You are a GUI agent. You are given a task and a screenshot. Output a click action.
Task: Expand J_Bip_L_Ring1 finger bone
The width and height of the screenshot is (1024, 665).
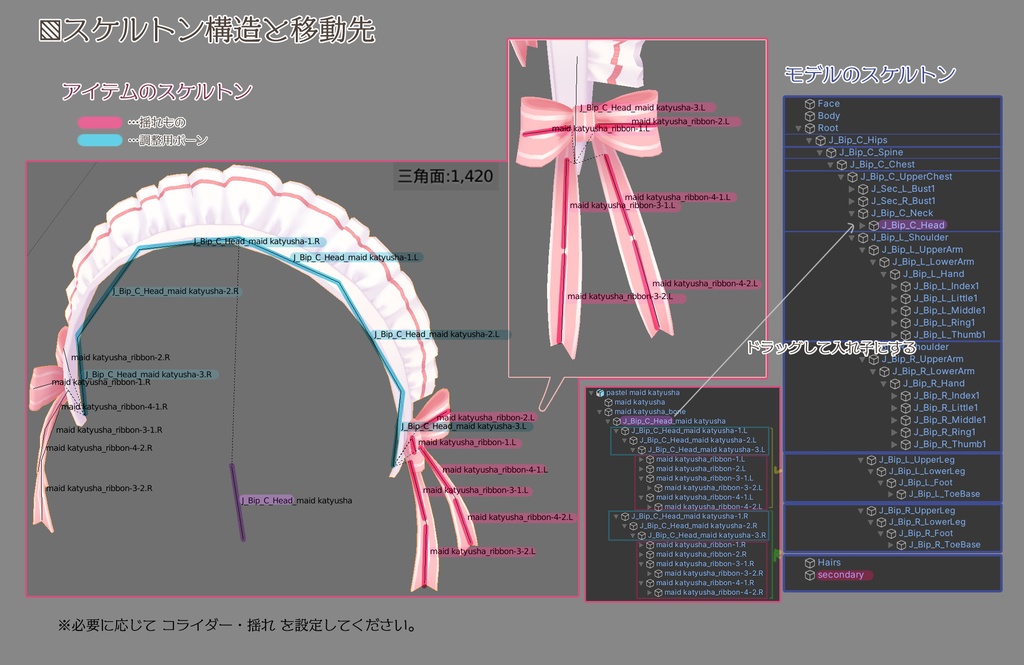coord(895,323)
